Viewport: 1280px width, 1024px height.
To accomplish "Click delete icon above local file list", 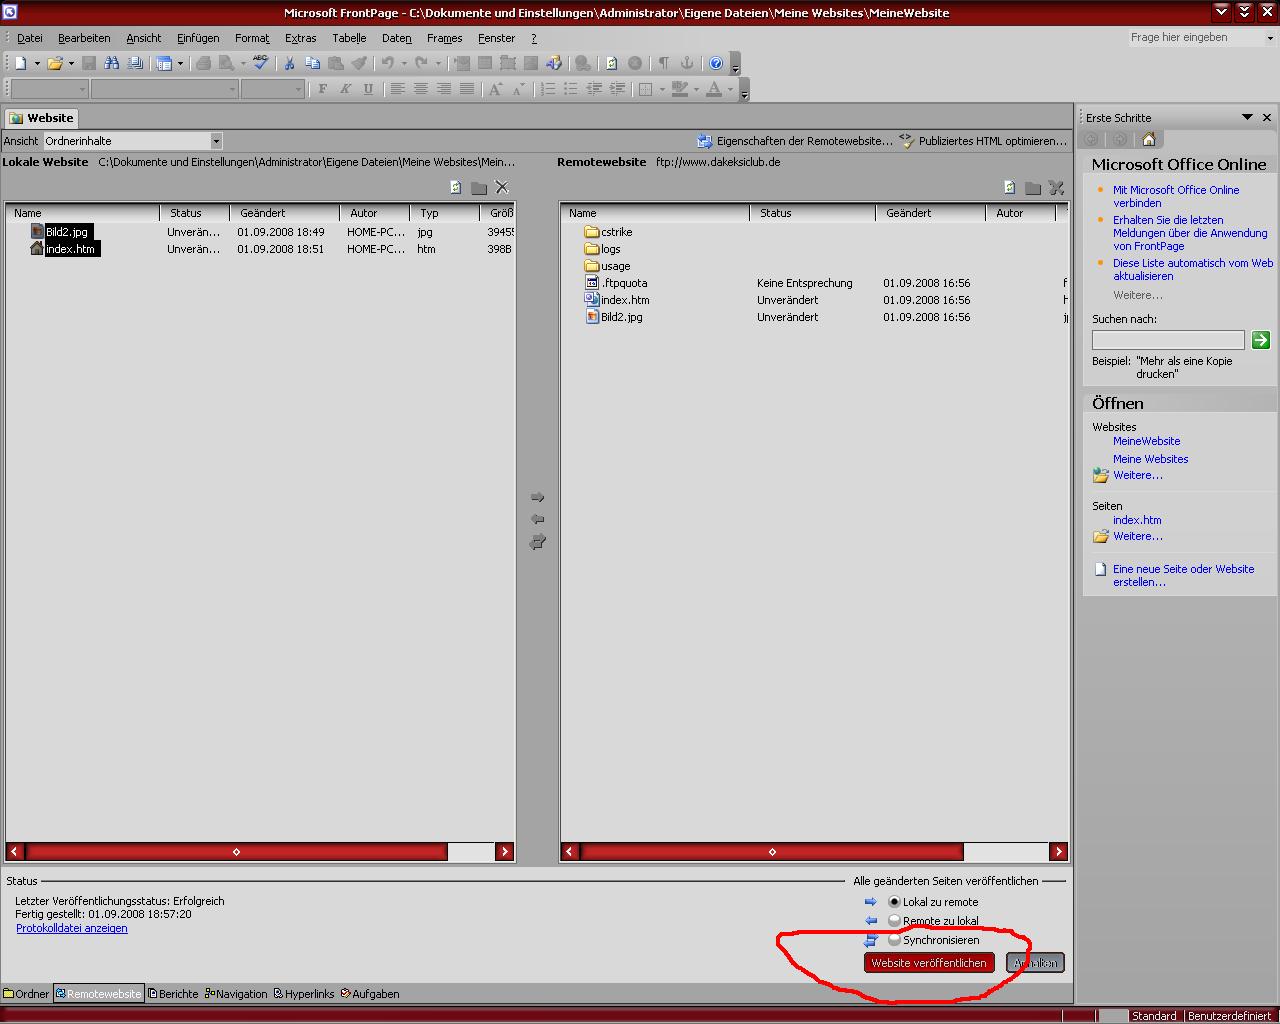I will pyautogui.click(x=502, y=187).
